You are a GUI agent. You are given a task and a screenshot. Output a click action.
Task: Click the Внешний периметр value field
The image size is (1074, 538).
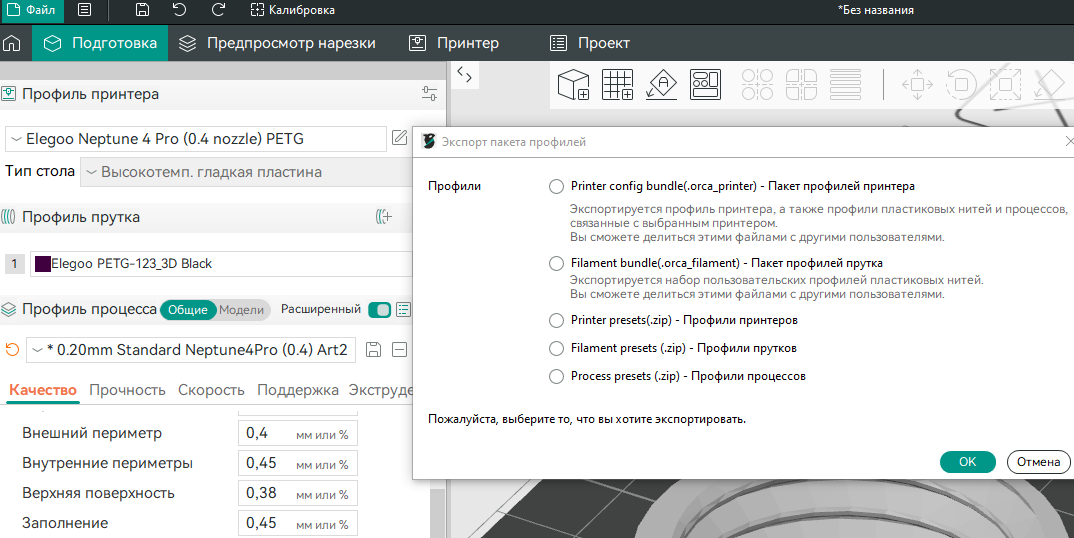(x=297, y=433)
